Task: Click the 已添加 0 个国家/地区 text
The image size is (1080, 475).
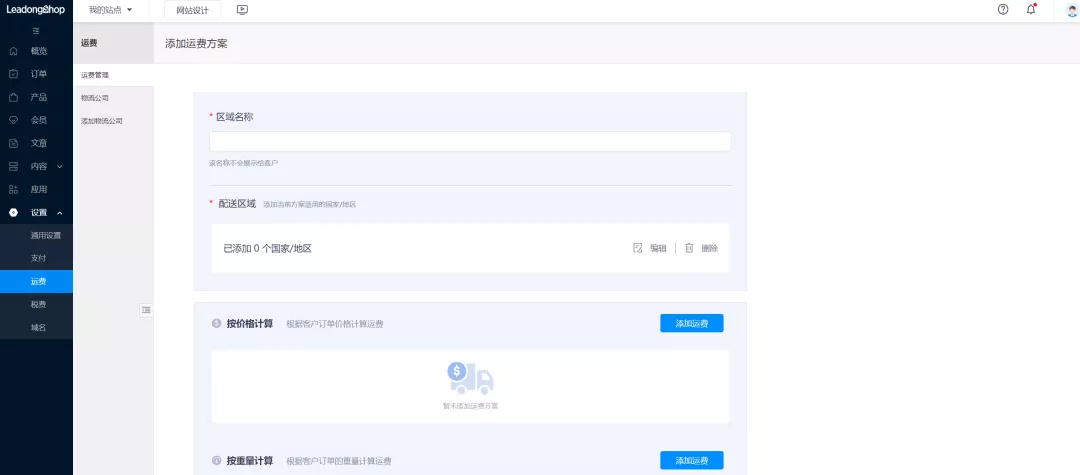Action: click(268, 249)
